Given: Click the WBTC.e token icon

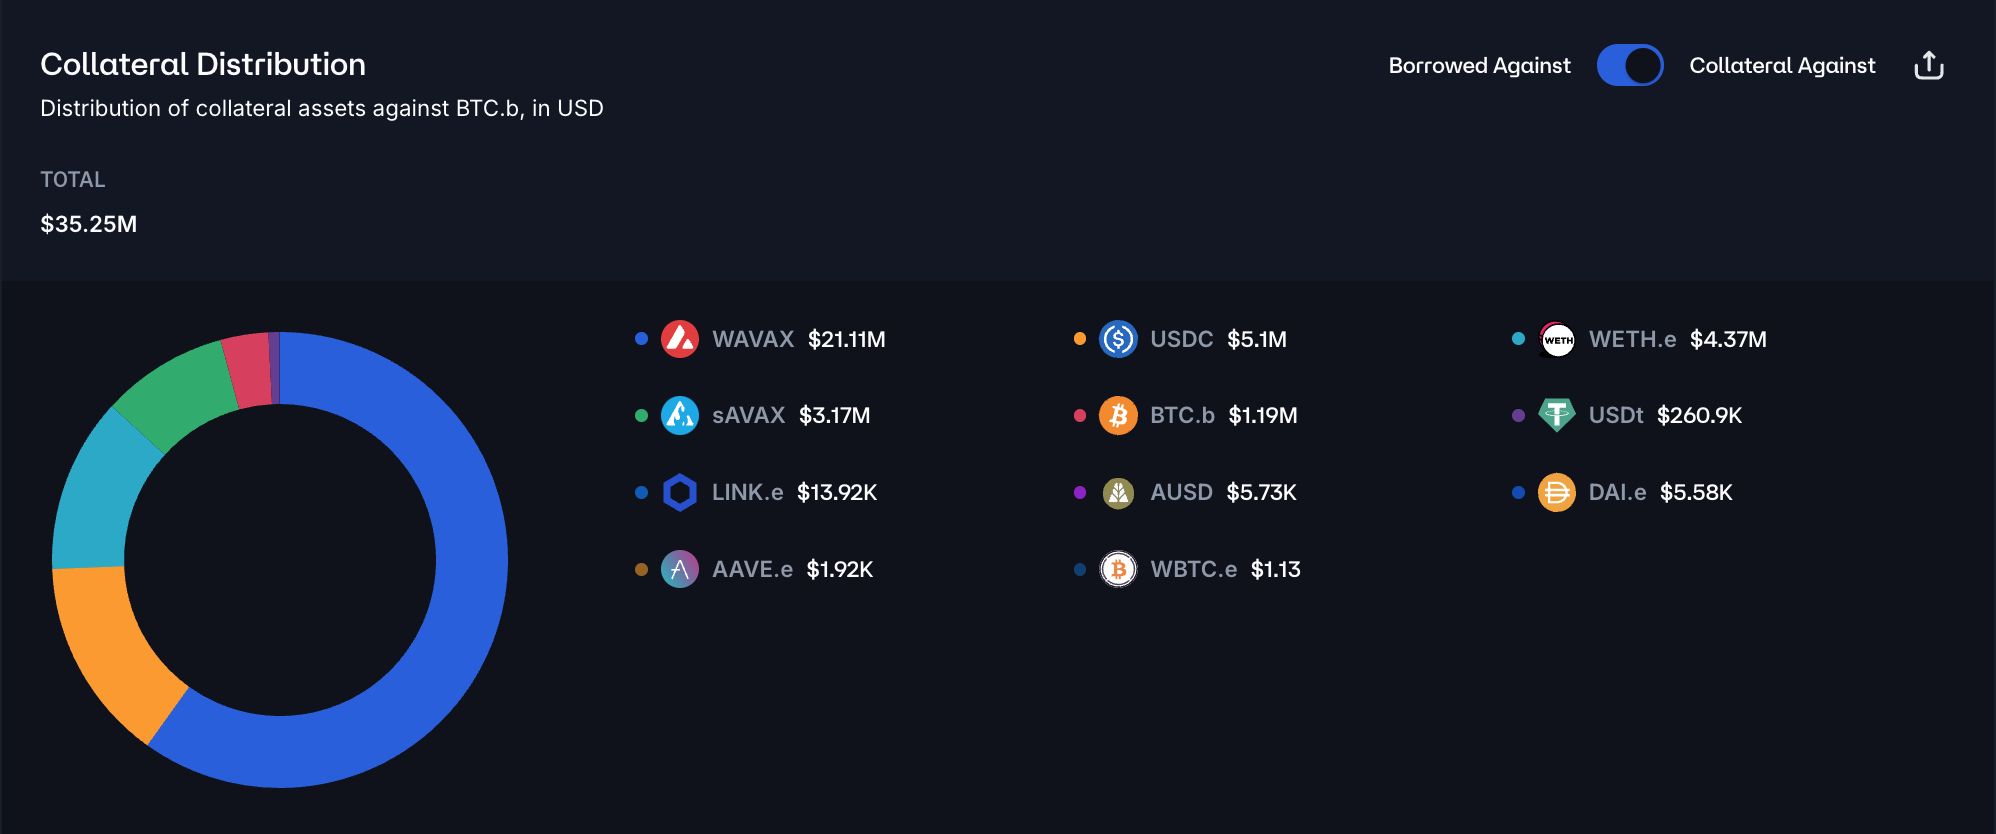Looking at the screenshot, I should [x=1118, y=569].
